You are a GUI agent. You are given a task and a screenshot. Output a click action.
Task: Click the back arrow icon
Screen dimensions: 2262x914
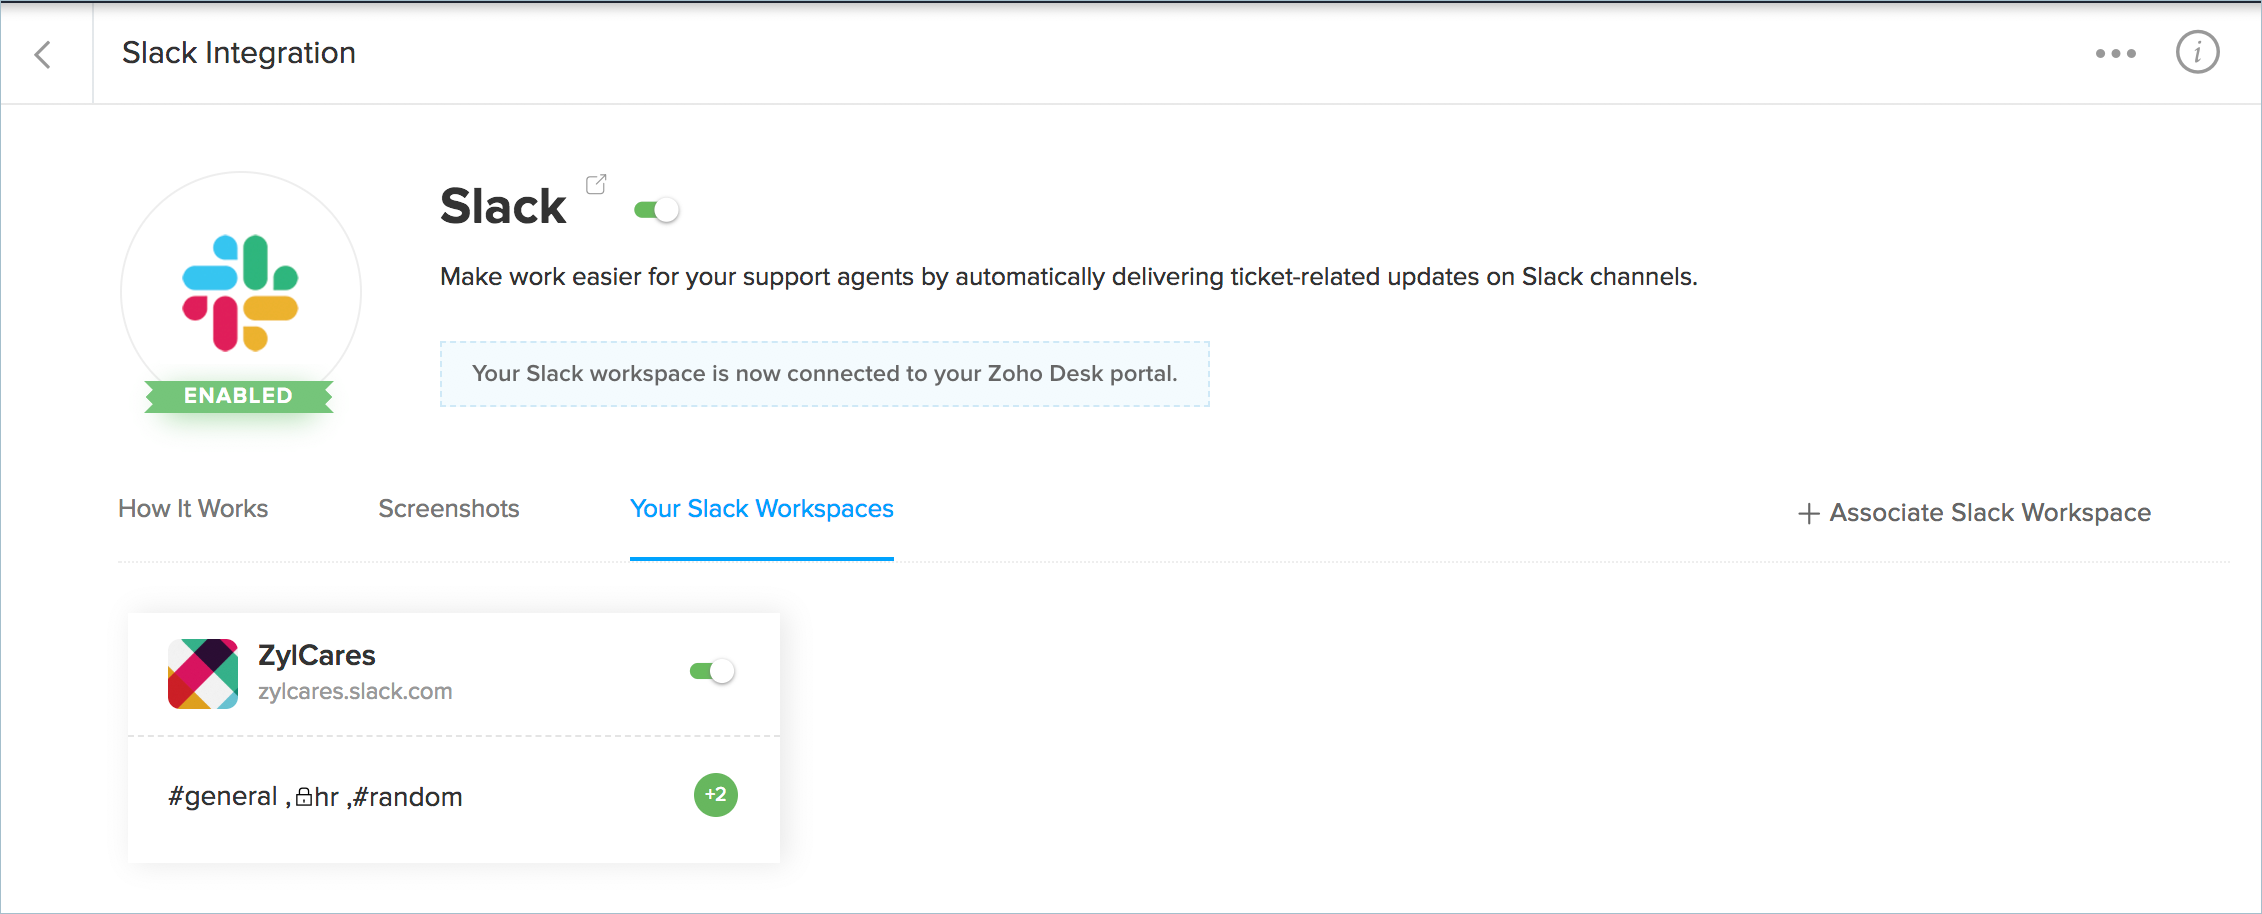pyautogui.click(x=43, y=54)
